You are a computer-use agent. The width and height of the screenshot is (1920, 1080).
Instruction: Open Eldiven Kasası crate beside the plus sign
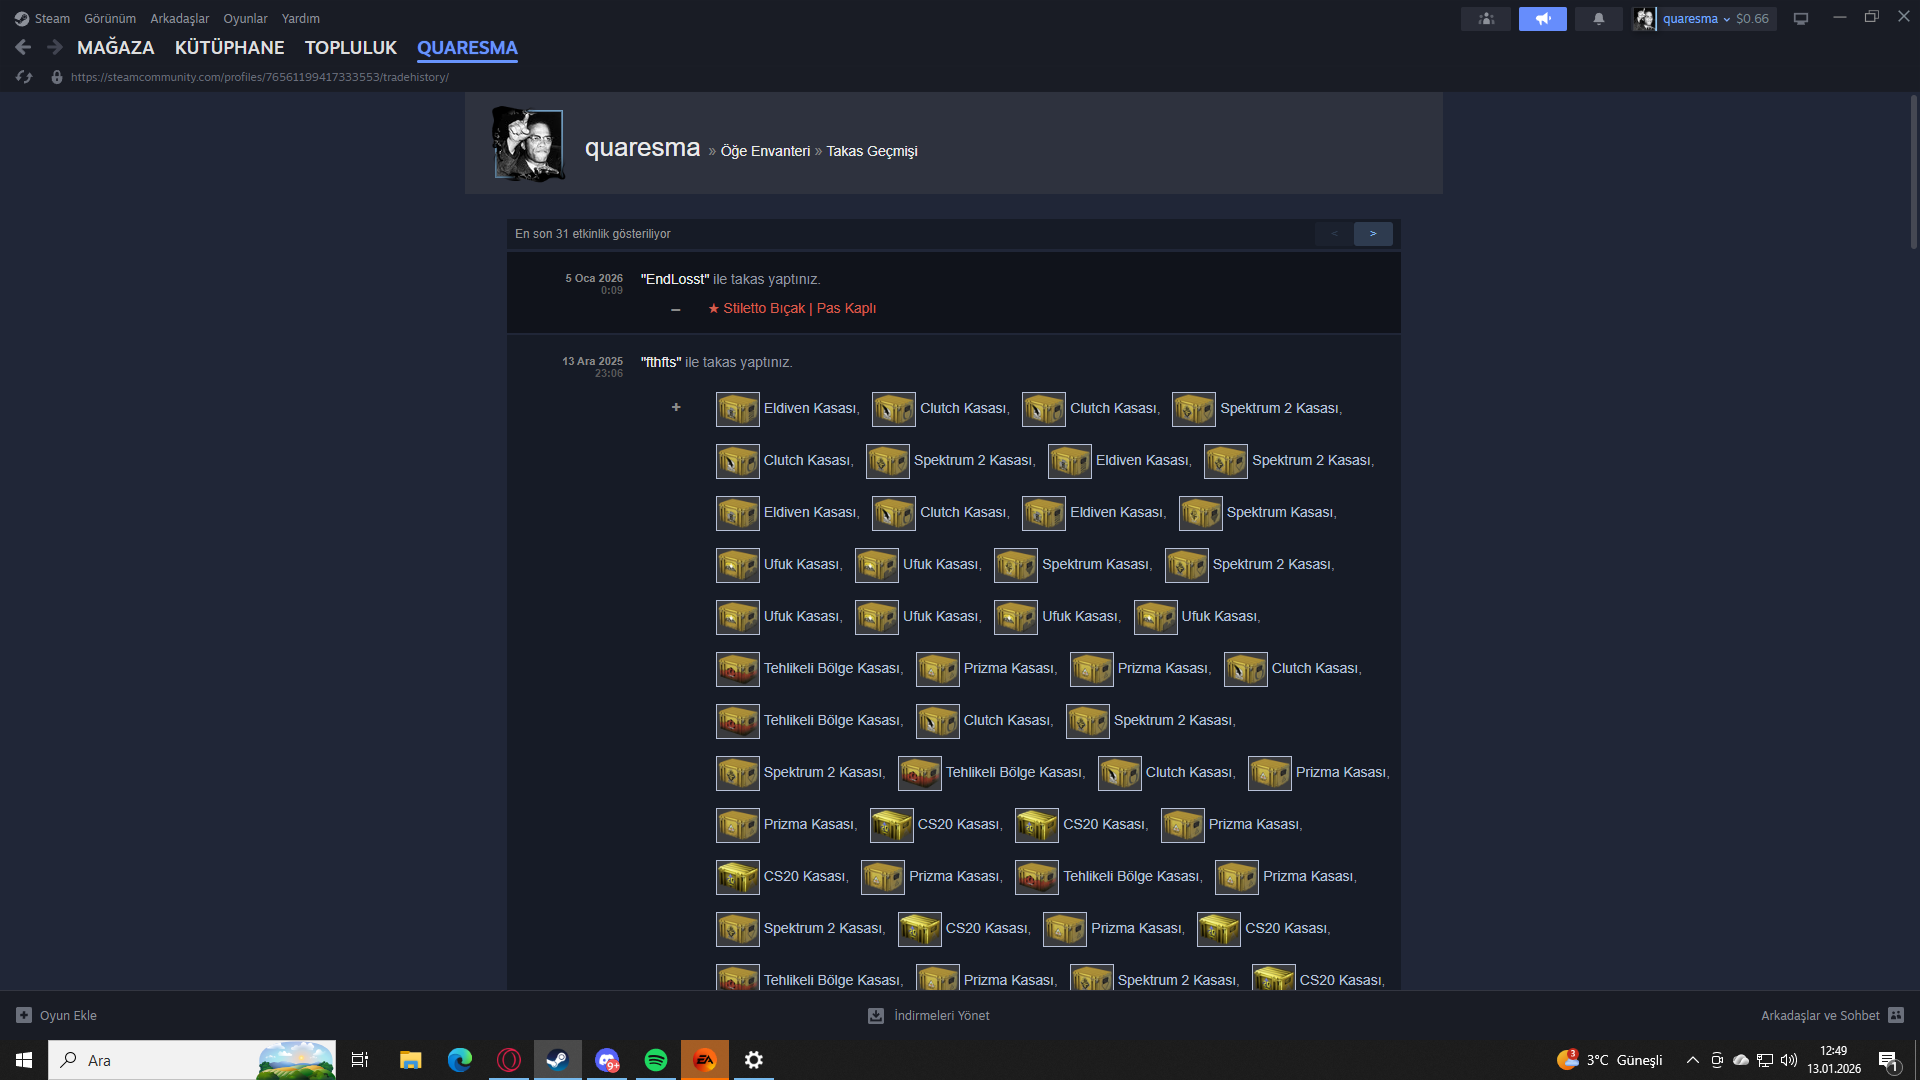pos(787,409)
